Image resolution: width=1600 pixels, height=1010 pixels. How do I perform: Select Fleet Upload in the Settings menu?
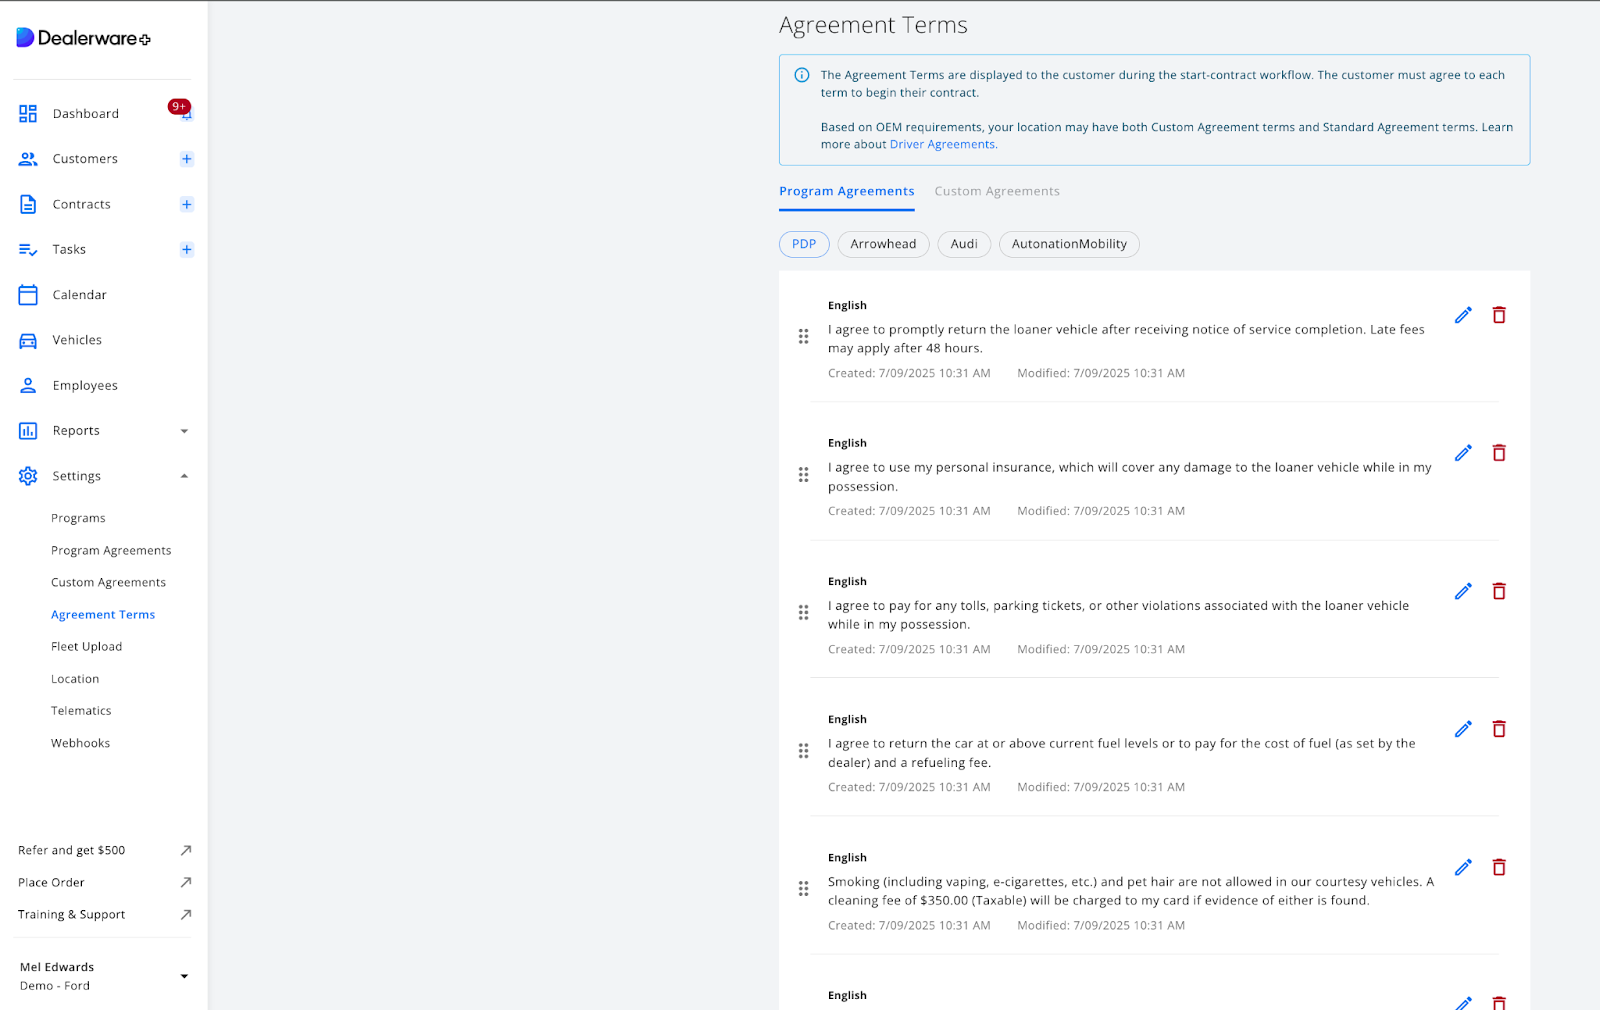tap(86, 646)
